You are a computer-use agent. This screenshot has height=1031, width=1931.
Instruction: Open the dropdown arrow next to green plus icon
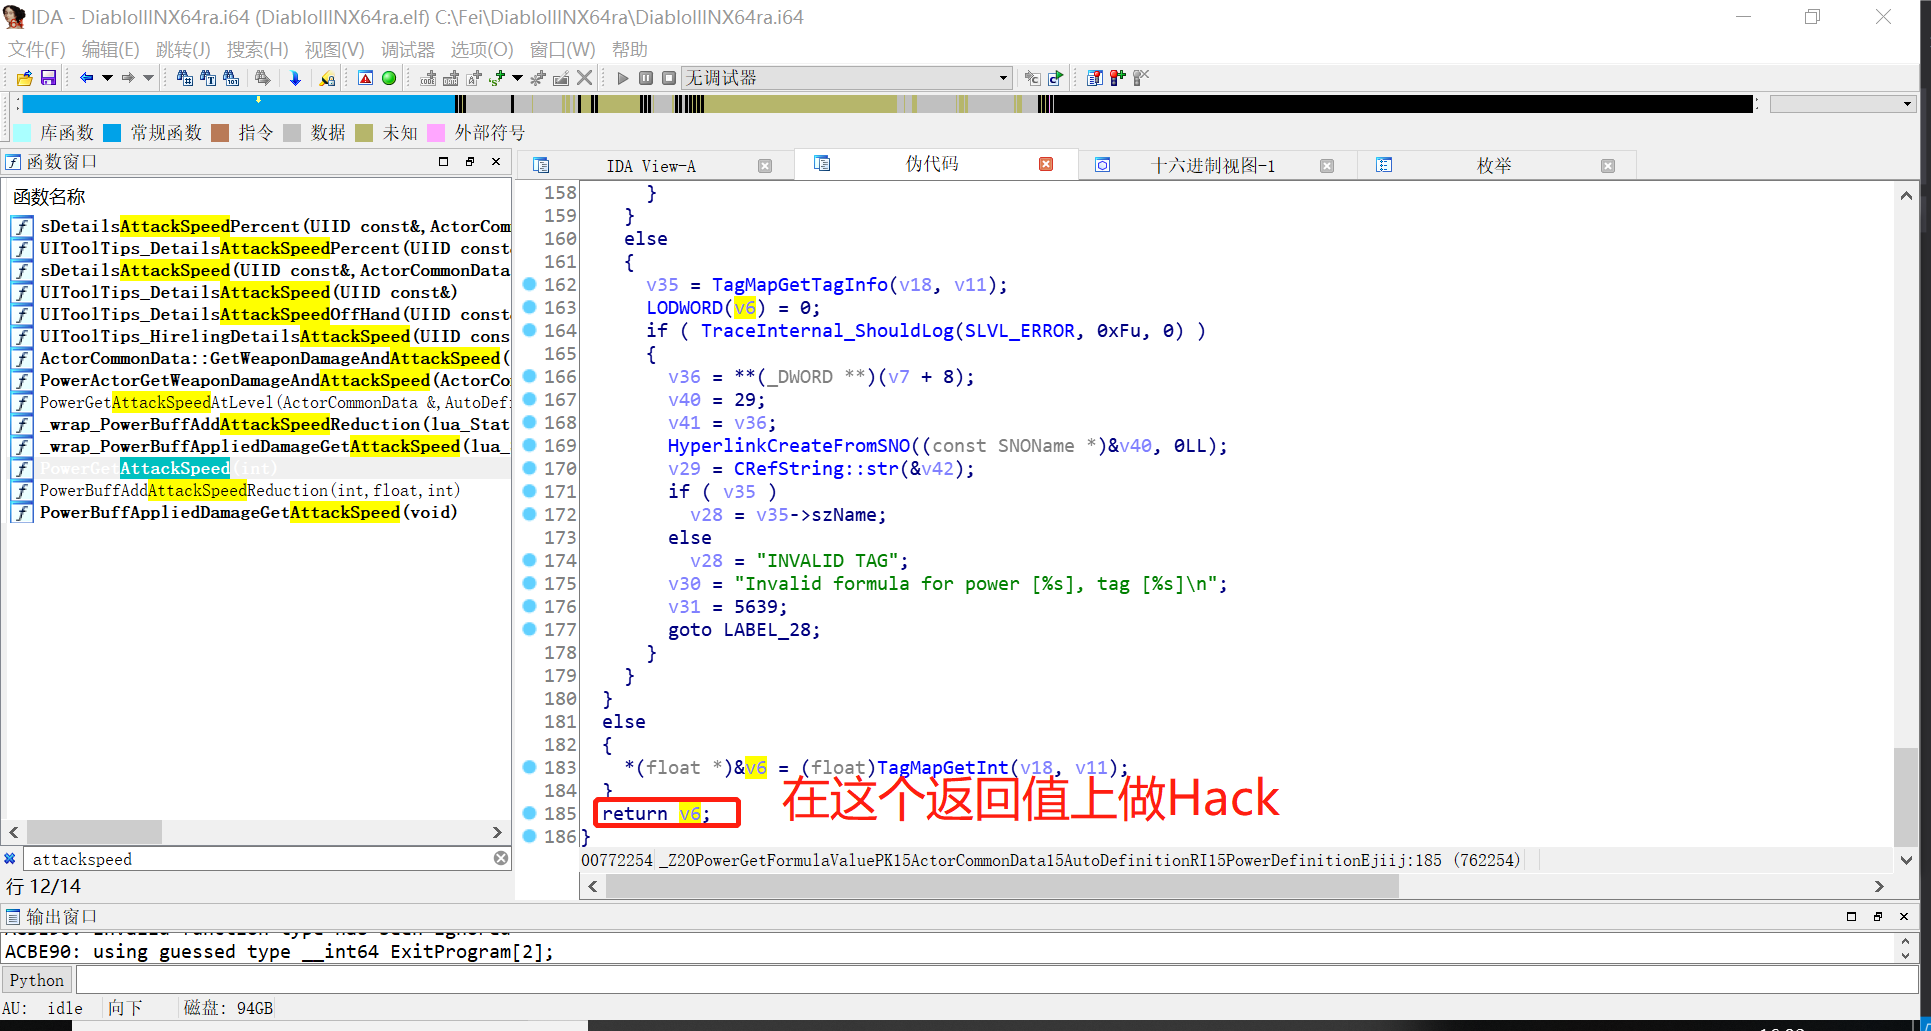click(517, 78)
